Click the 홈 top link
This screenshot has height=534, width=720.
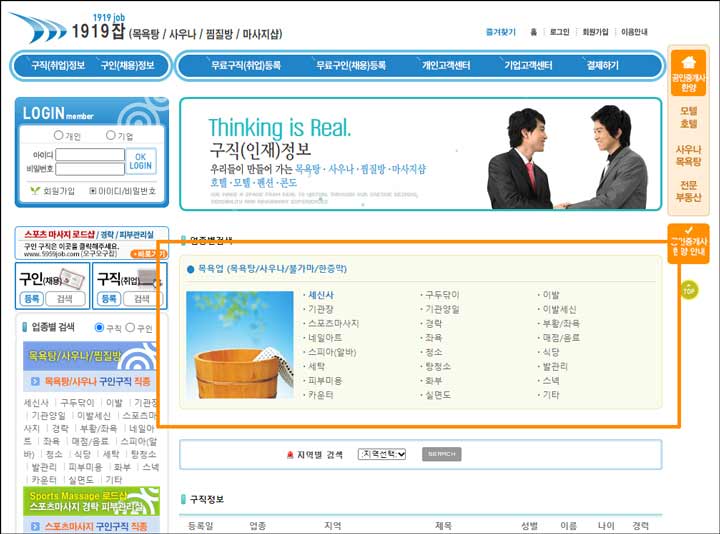coord(533,32)
